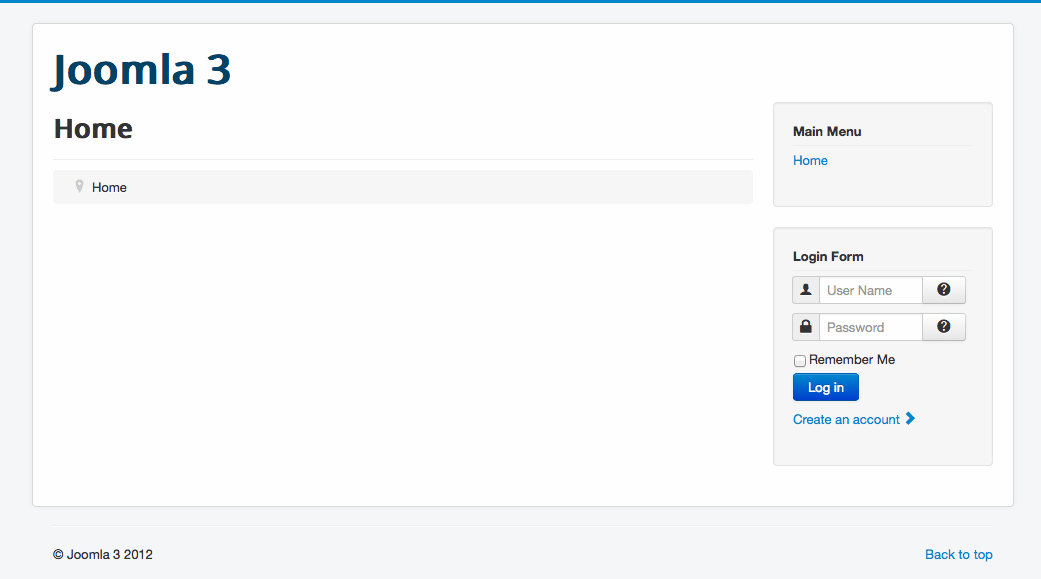The height and width of the screenshot is (579, 1041).
Task: Click the breadcrumb location pin icon
Action: tap(80, 186)
